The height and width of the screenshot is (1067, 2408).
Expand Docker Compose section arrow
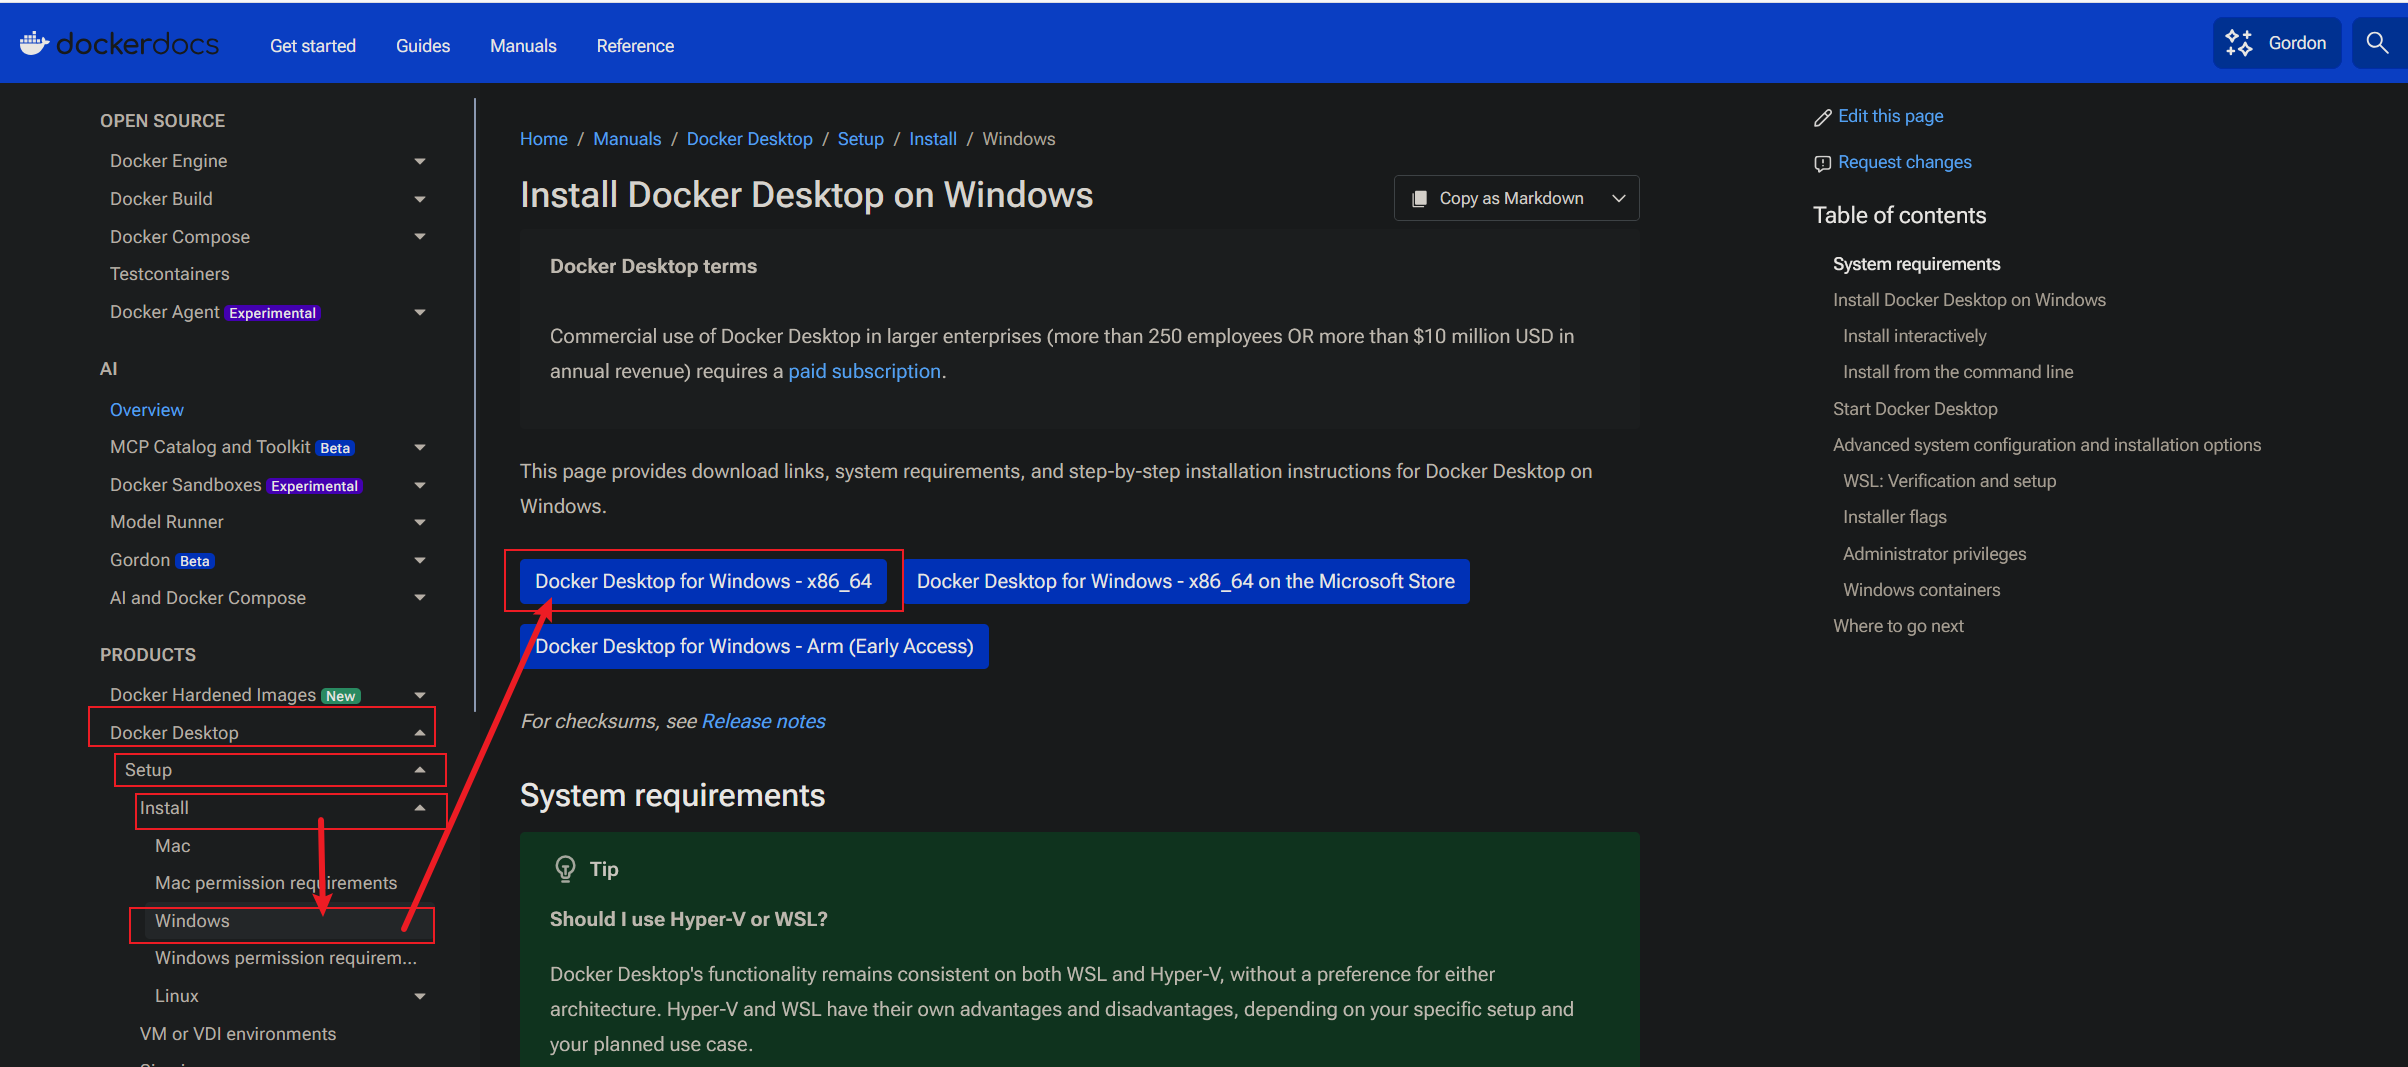click(420, 237)
